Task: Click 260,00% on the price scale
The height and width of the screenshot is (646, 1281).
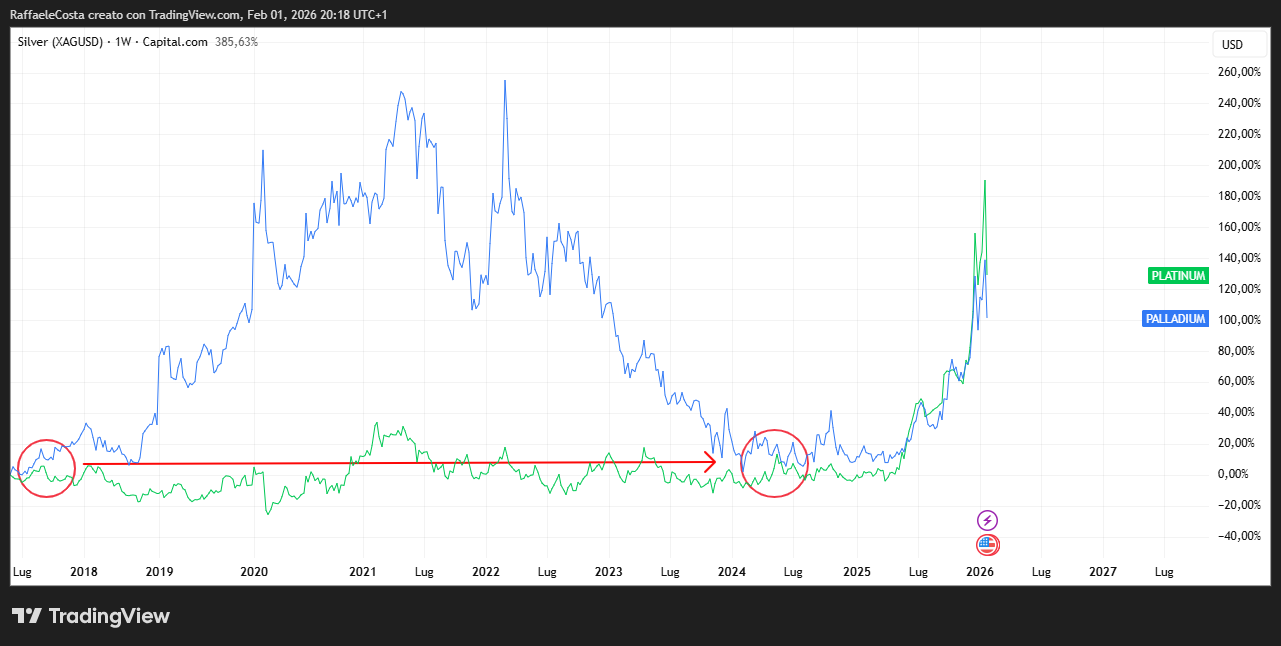Action: 1238,72
